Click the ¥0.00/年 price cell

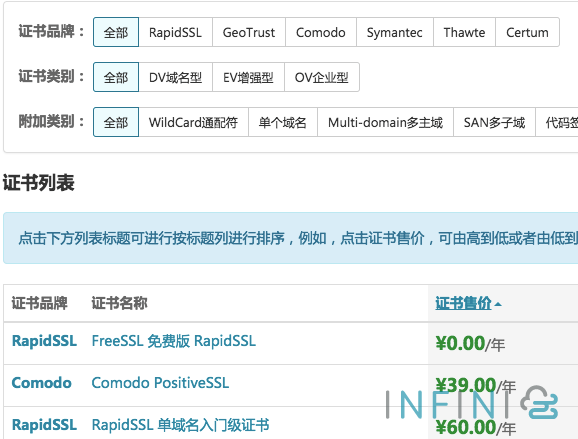pyautogui.click(x=470, y=344)
